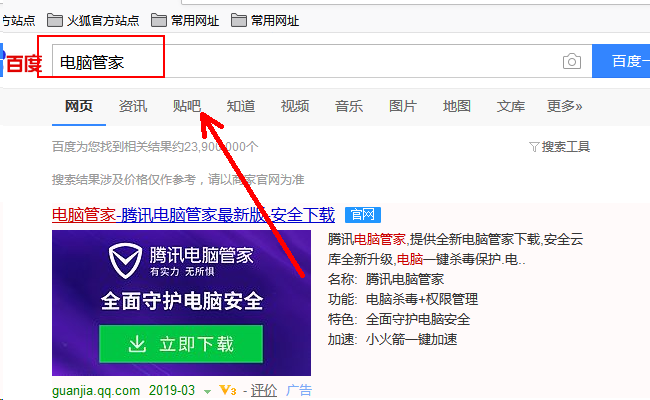650x400 pixels.
Task: Open the 电脑管家-腾讯电脑管家最新版 result link
Action: 193,215
